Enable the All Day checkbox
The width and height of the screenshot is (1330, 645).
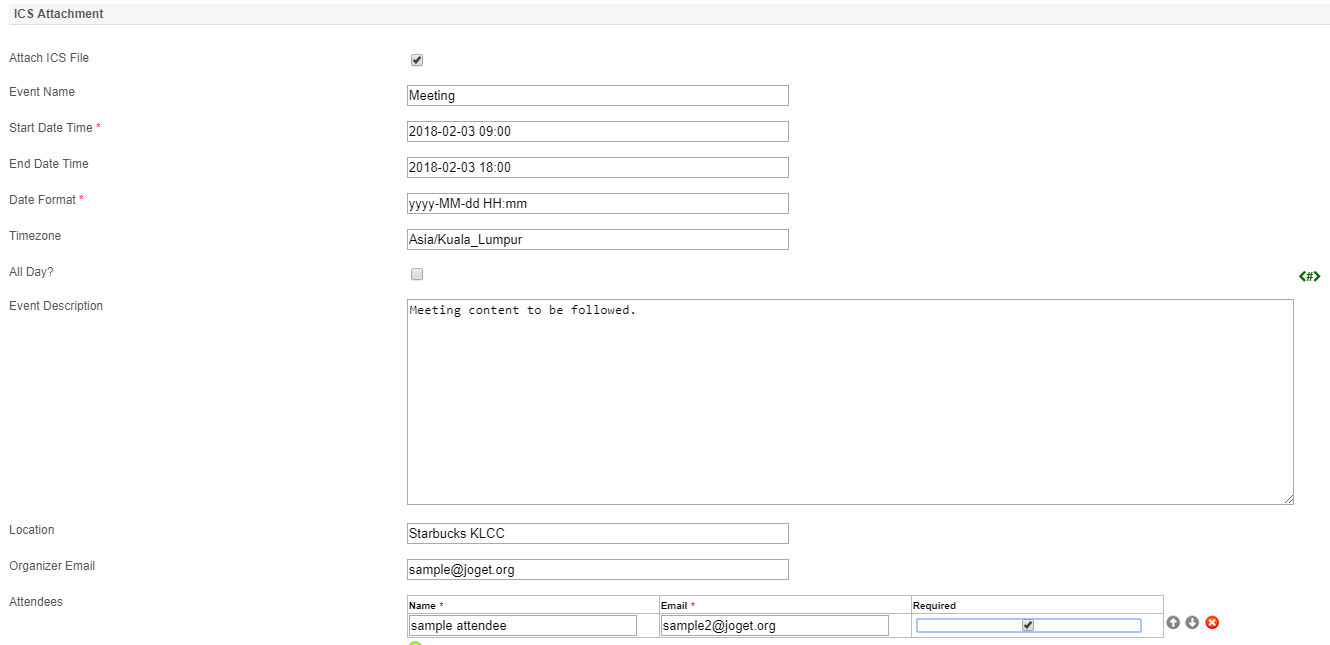[417, 274]
